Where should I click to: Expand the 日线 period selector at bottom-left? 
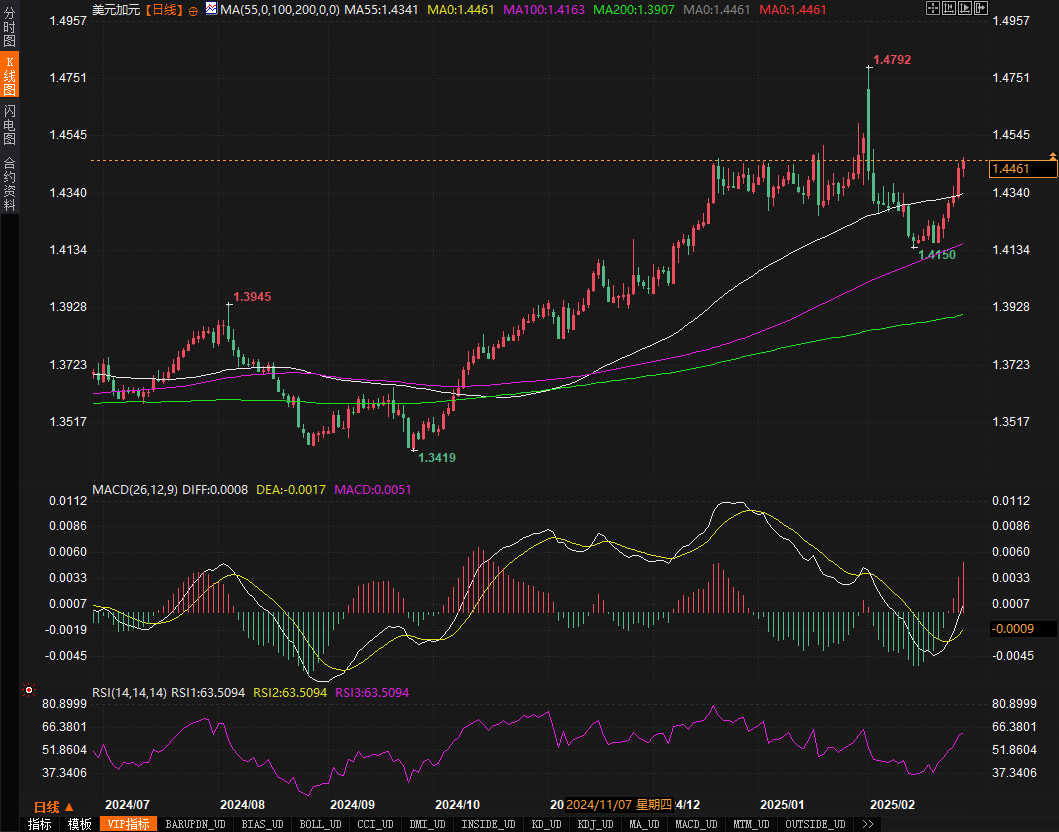[54, 807]
